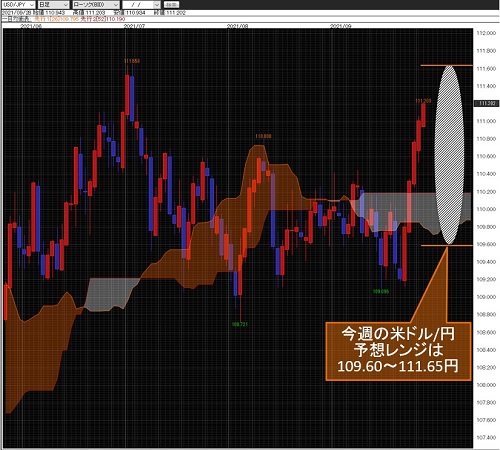The image size is (500, 450).
Task: Click the current price tag 111.202 on the price axis
Action: coord(486,104)
